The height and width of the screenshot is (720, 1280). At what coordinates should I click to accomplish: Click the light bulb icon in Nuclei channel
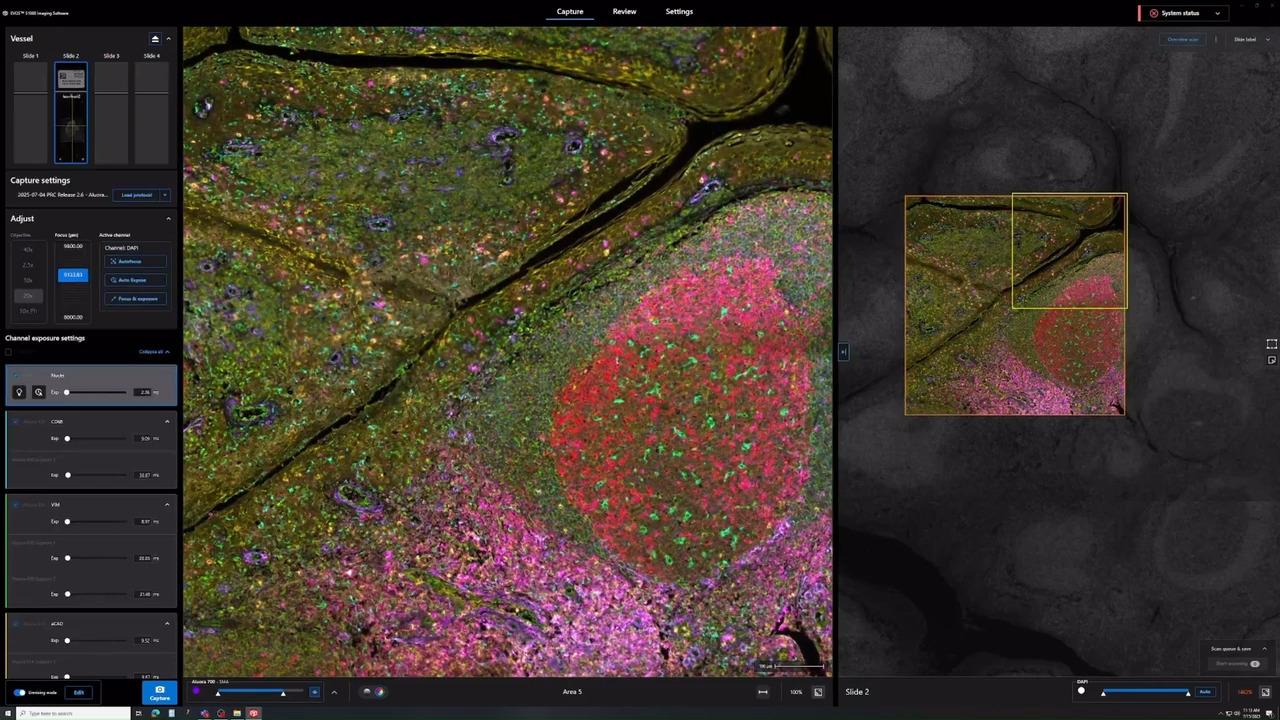tap(19, 392)
